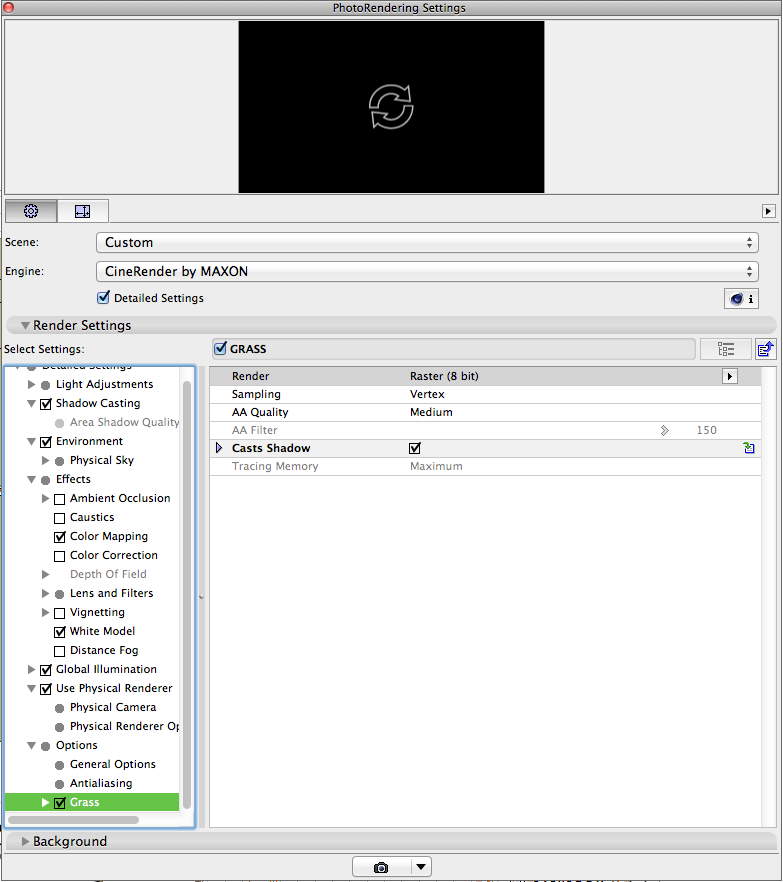The width and height of the screenshot is (783, 882).
Task: Toggle the Global Illumination checkbox
Action: (46, 670)
